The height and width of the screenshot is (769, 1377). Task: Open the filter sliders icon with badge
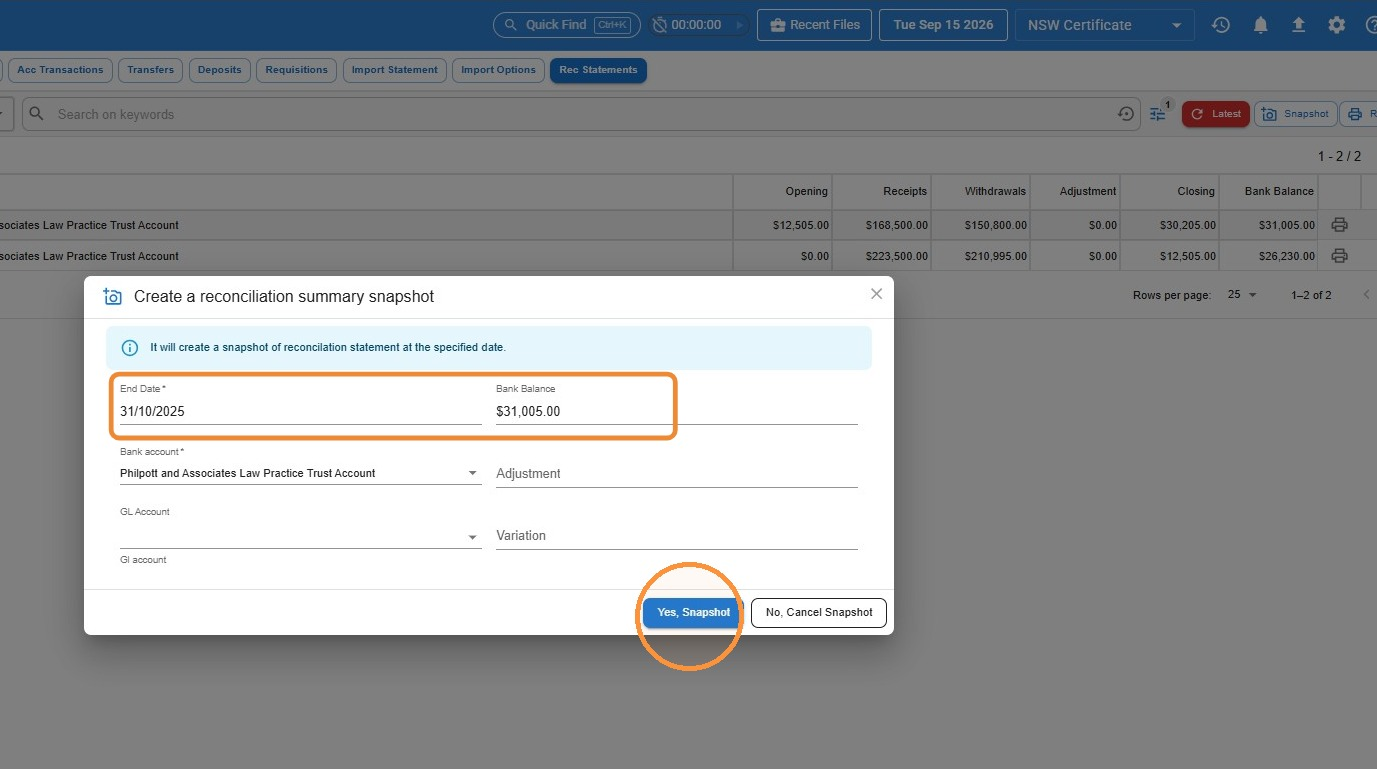(x=1158, y=114)
